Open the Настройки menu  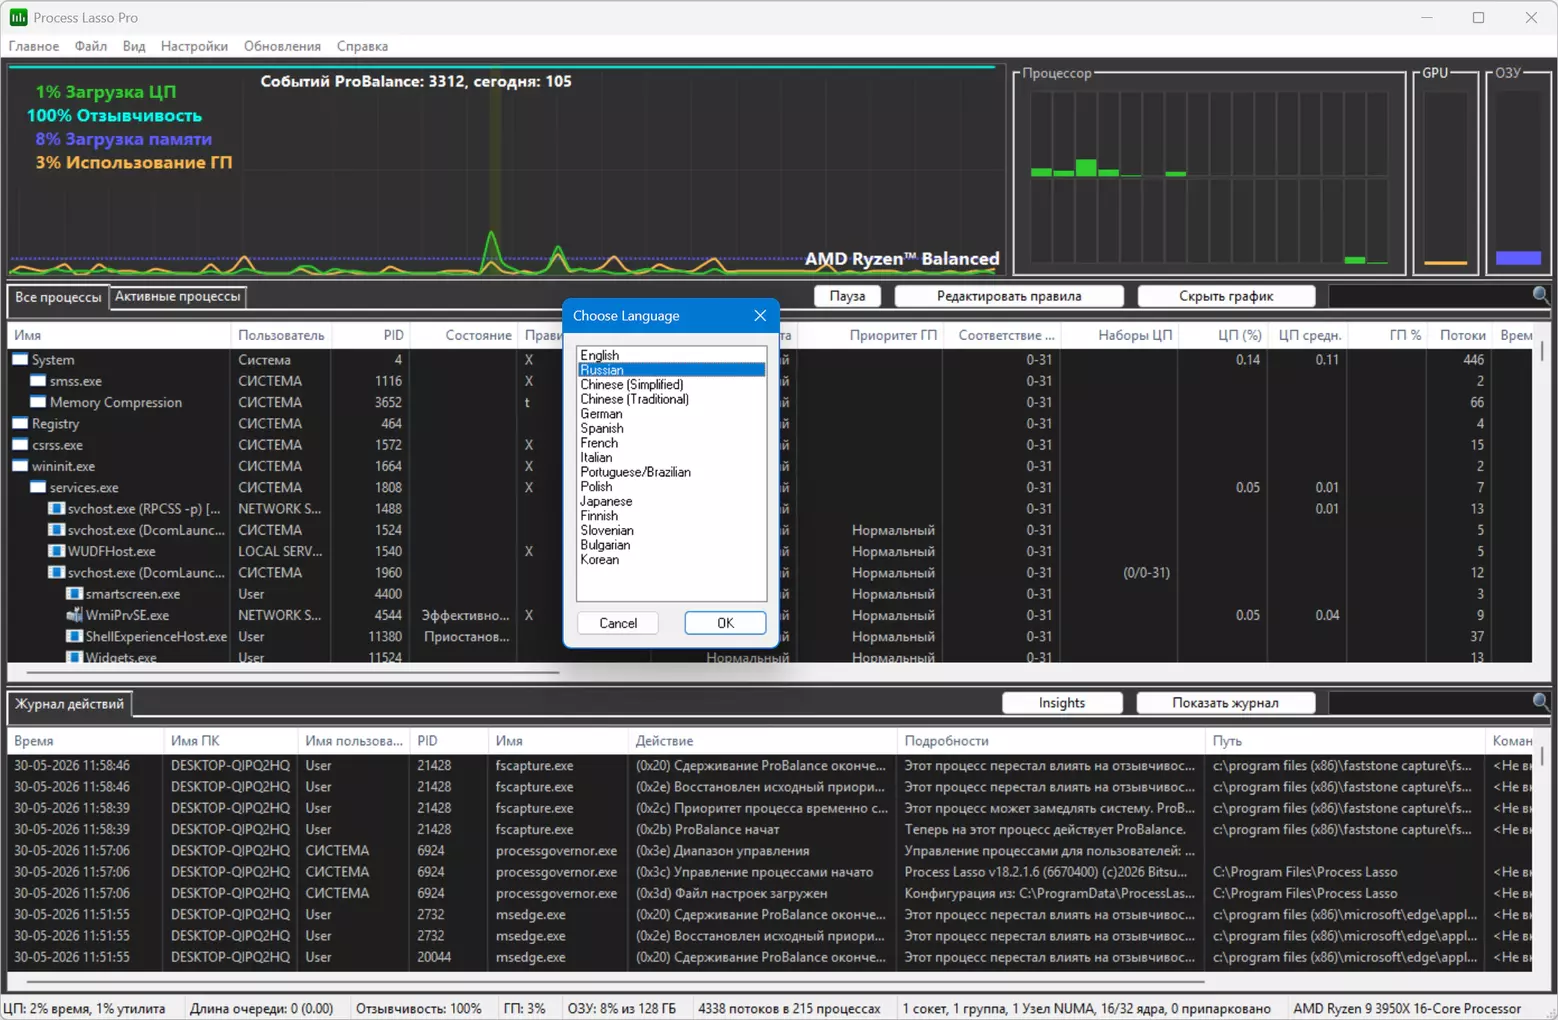[194, 46]
